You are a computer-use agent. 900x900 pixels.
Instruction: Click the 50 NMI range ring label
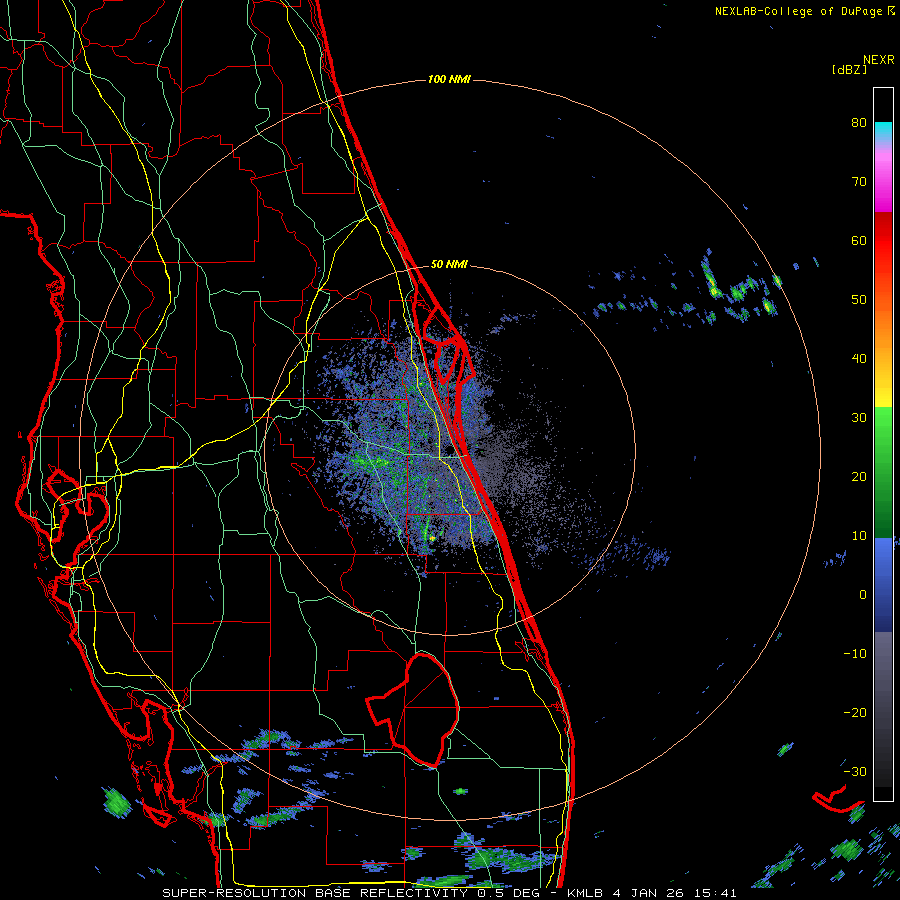click(449, 265)
